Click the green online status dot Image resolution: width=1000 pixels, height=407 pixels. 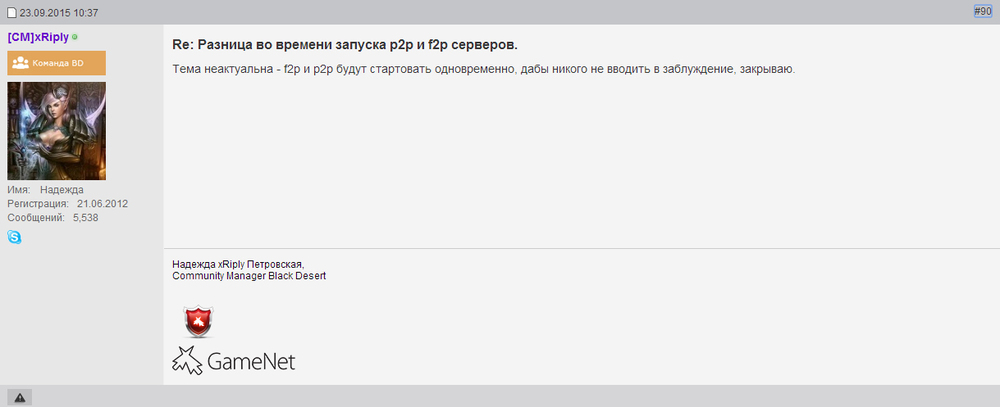tap(75, 37)
